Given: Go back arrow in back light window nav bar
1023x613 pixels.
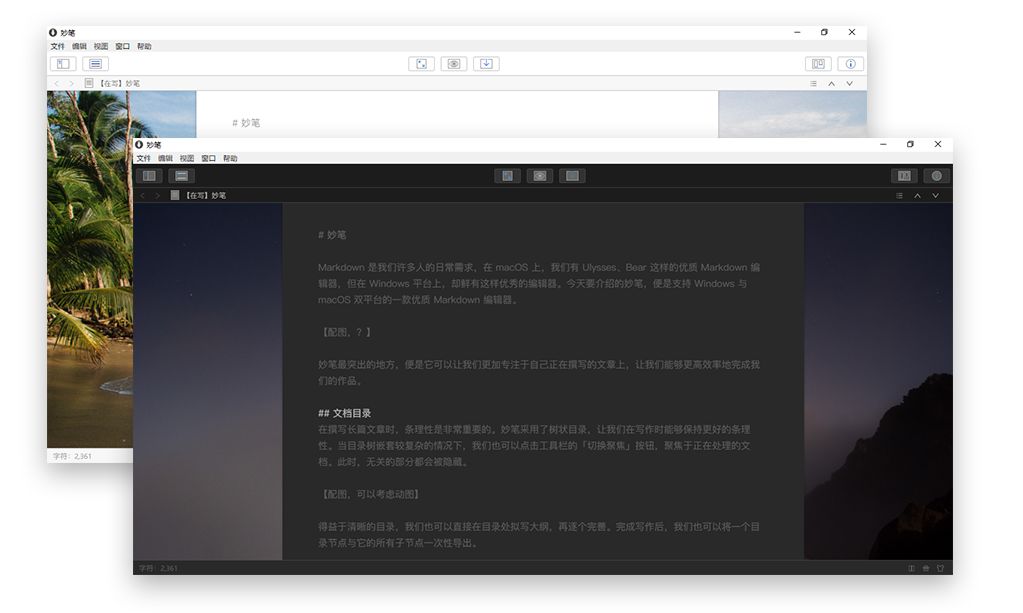Looking at the screenshot, I should tap(56, 83).
